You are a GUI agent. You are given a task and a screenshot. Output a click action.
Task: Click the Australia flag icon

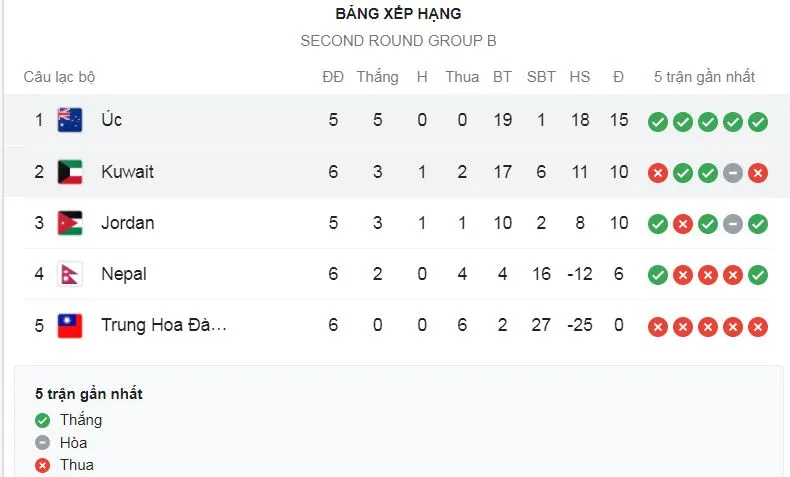click(70, 120)
